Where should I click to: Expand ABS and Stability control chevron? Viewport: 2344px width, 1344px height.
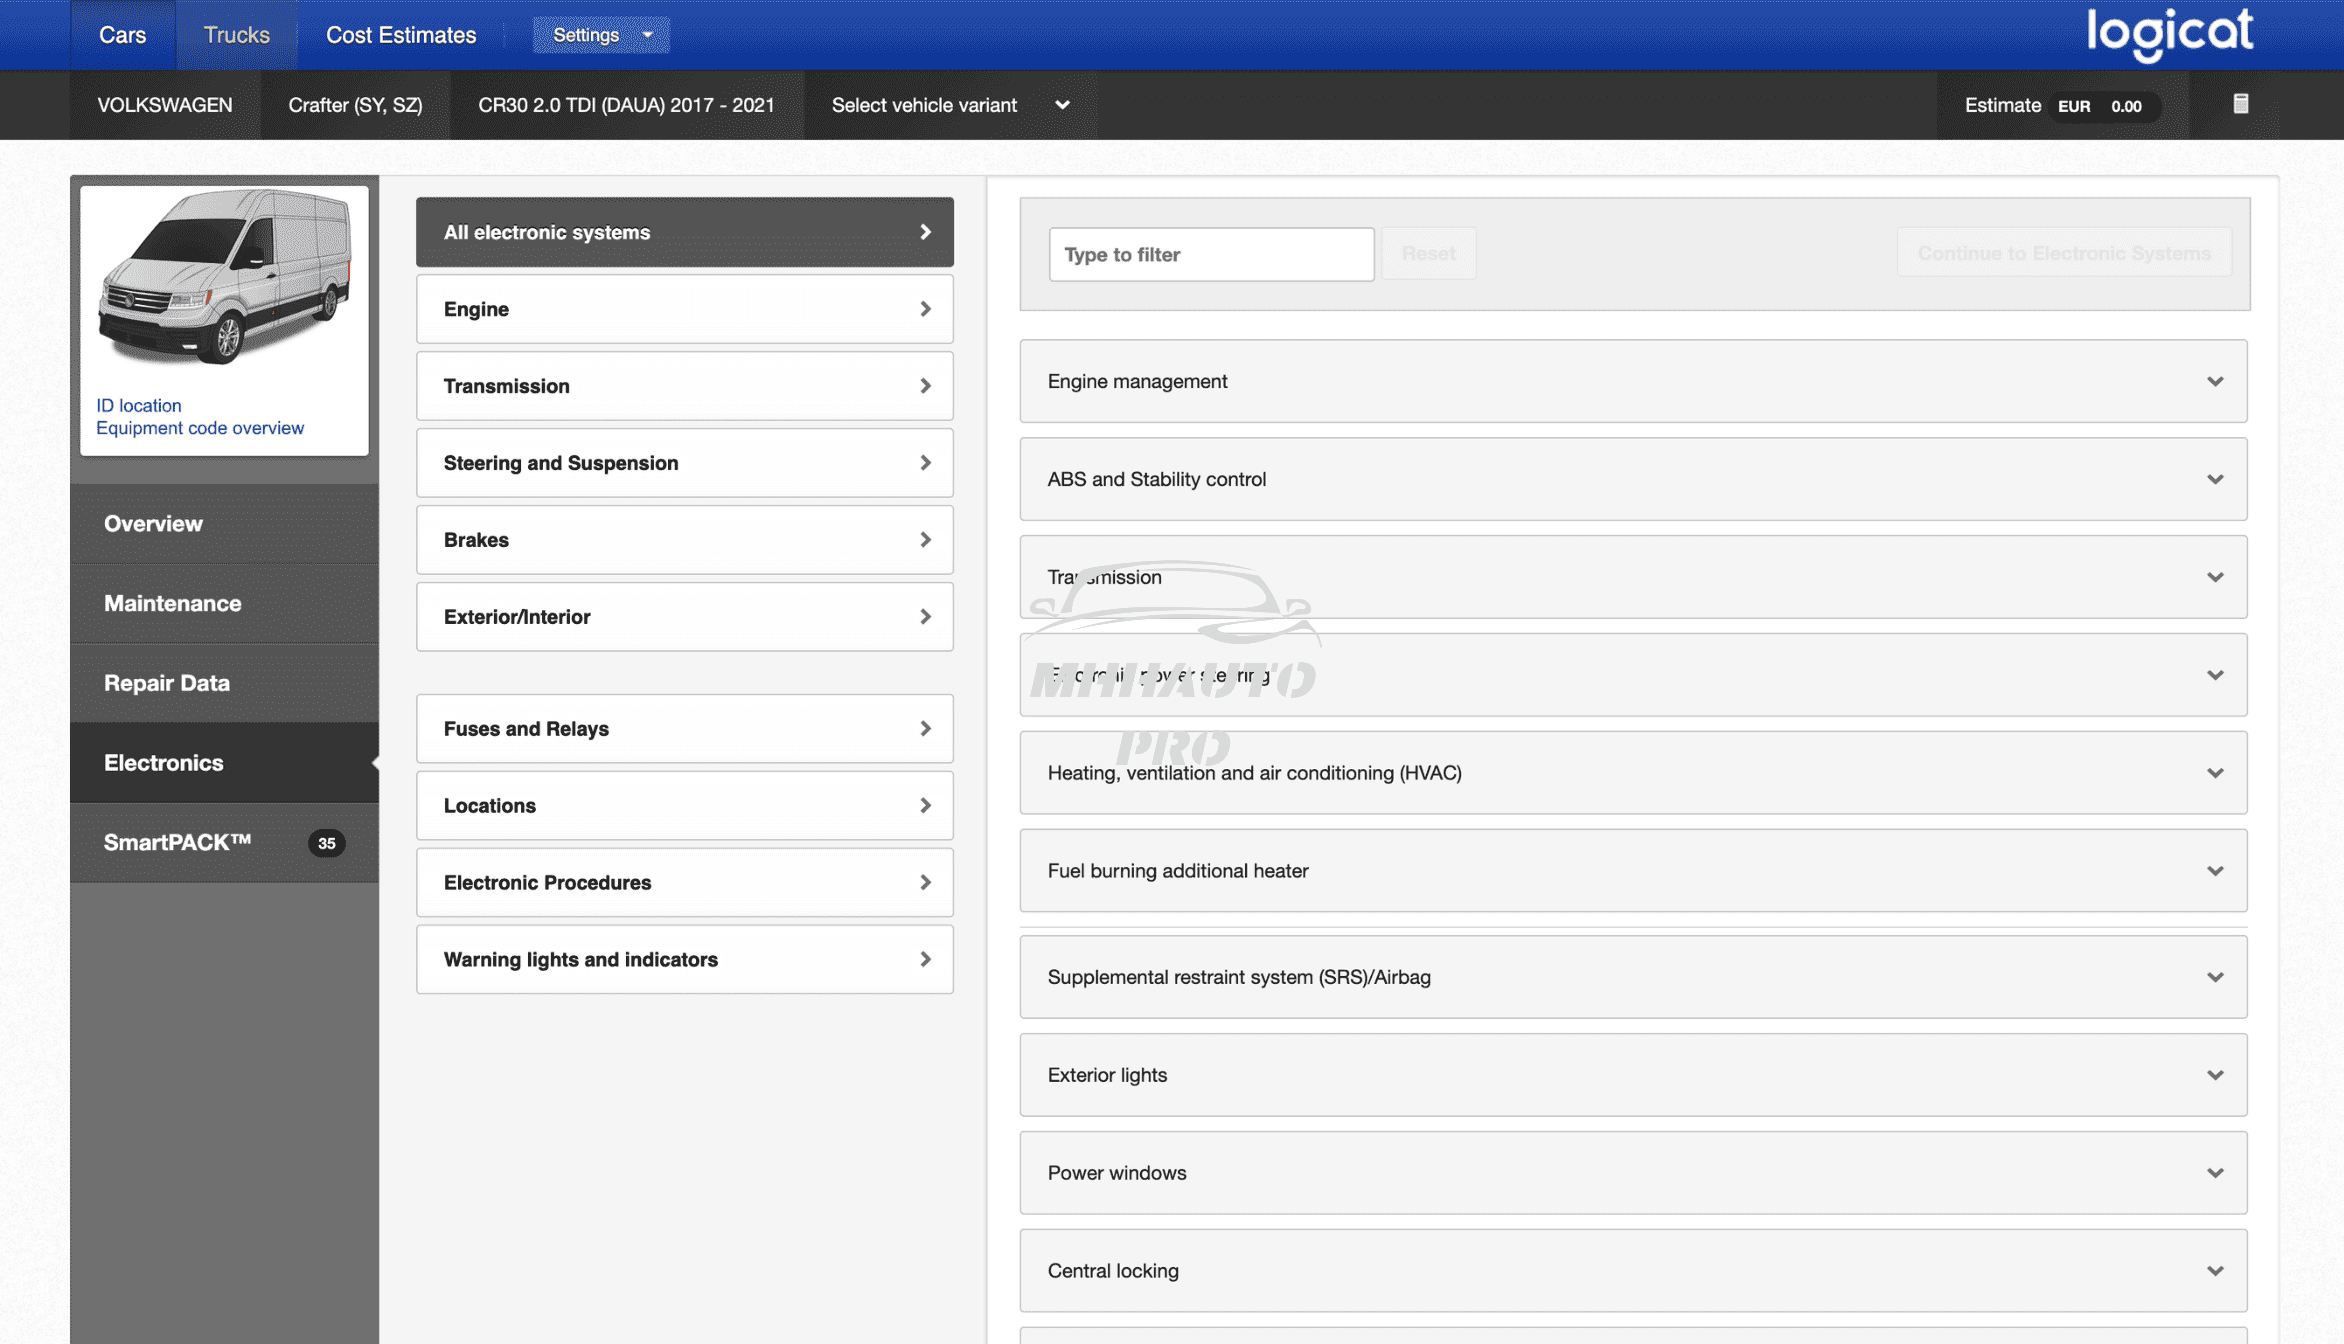pos(2214,479)
